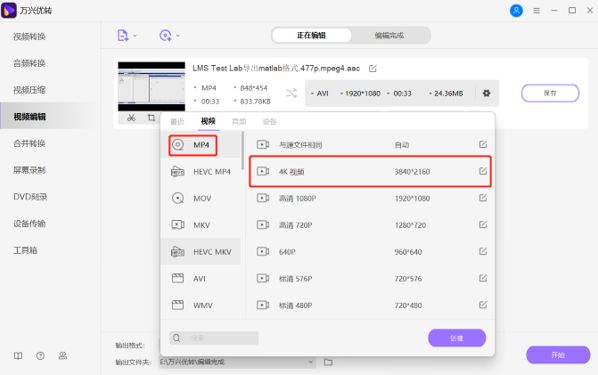Open the user account avatar icon

point(516,11)
